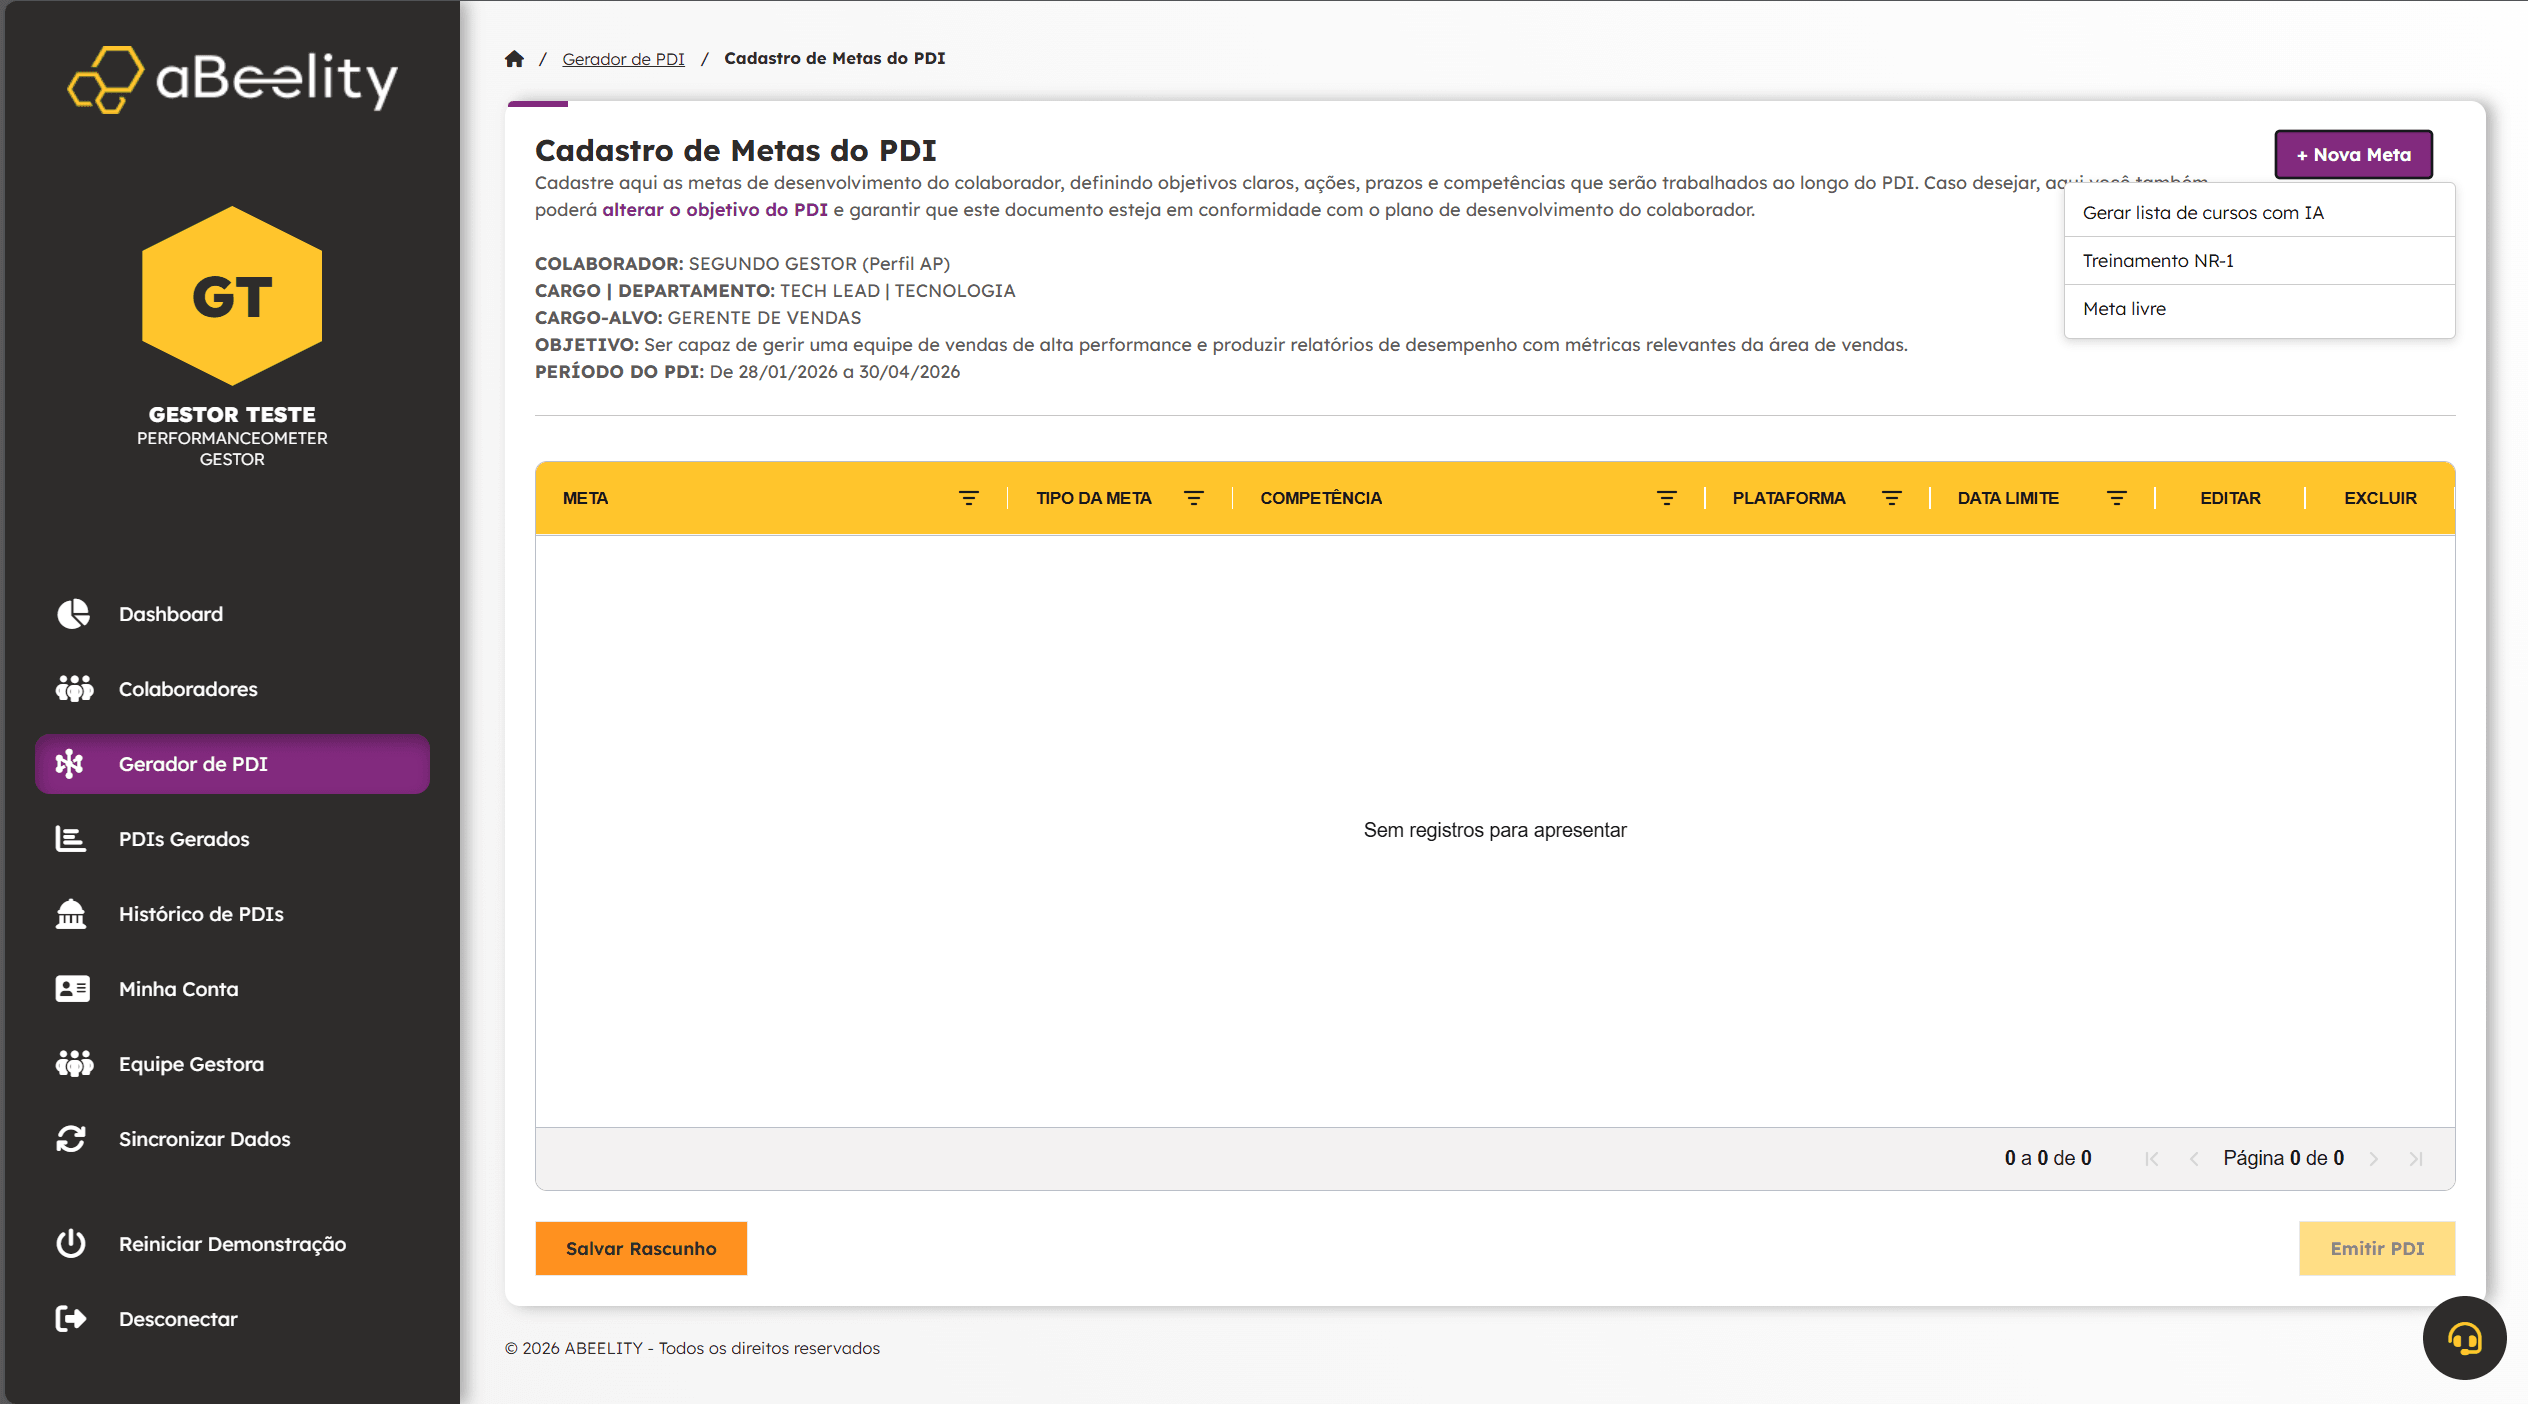Select the Equipe Gestora sidebar icon
This screenshot has width=2528, height=1404.
point(73,1063)
